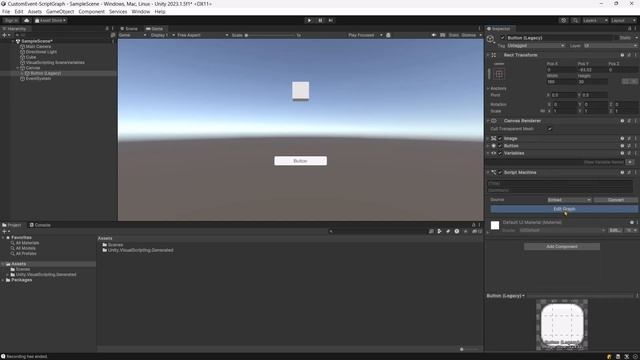Screen dimensions: 640x360
Task: Click the Sign in button
Action: 11,20
